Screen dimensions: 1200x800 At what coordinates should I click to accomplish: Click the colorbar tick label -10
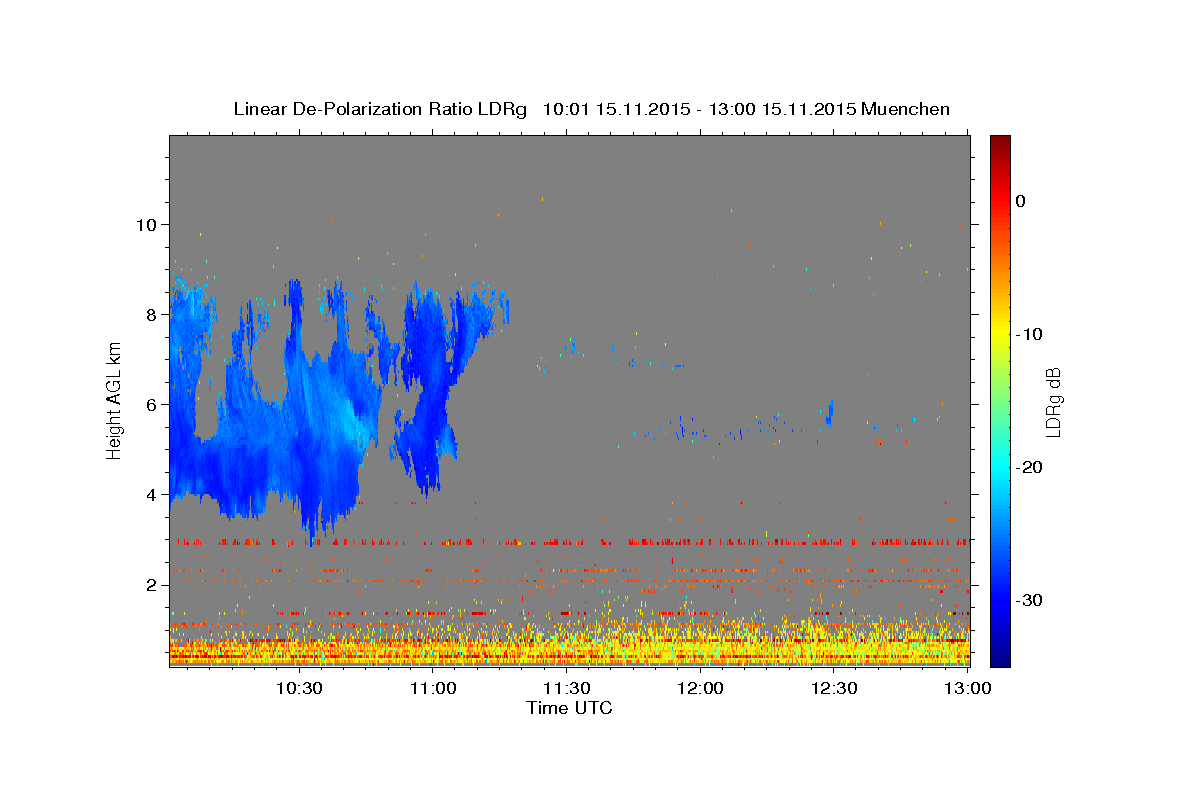click(x=1028, y=334)
